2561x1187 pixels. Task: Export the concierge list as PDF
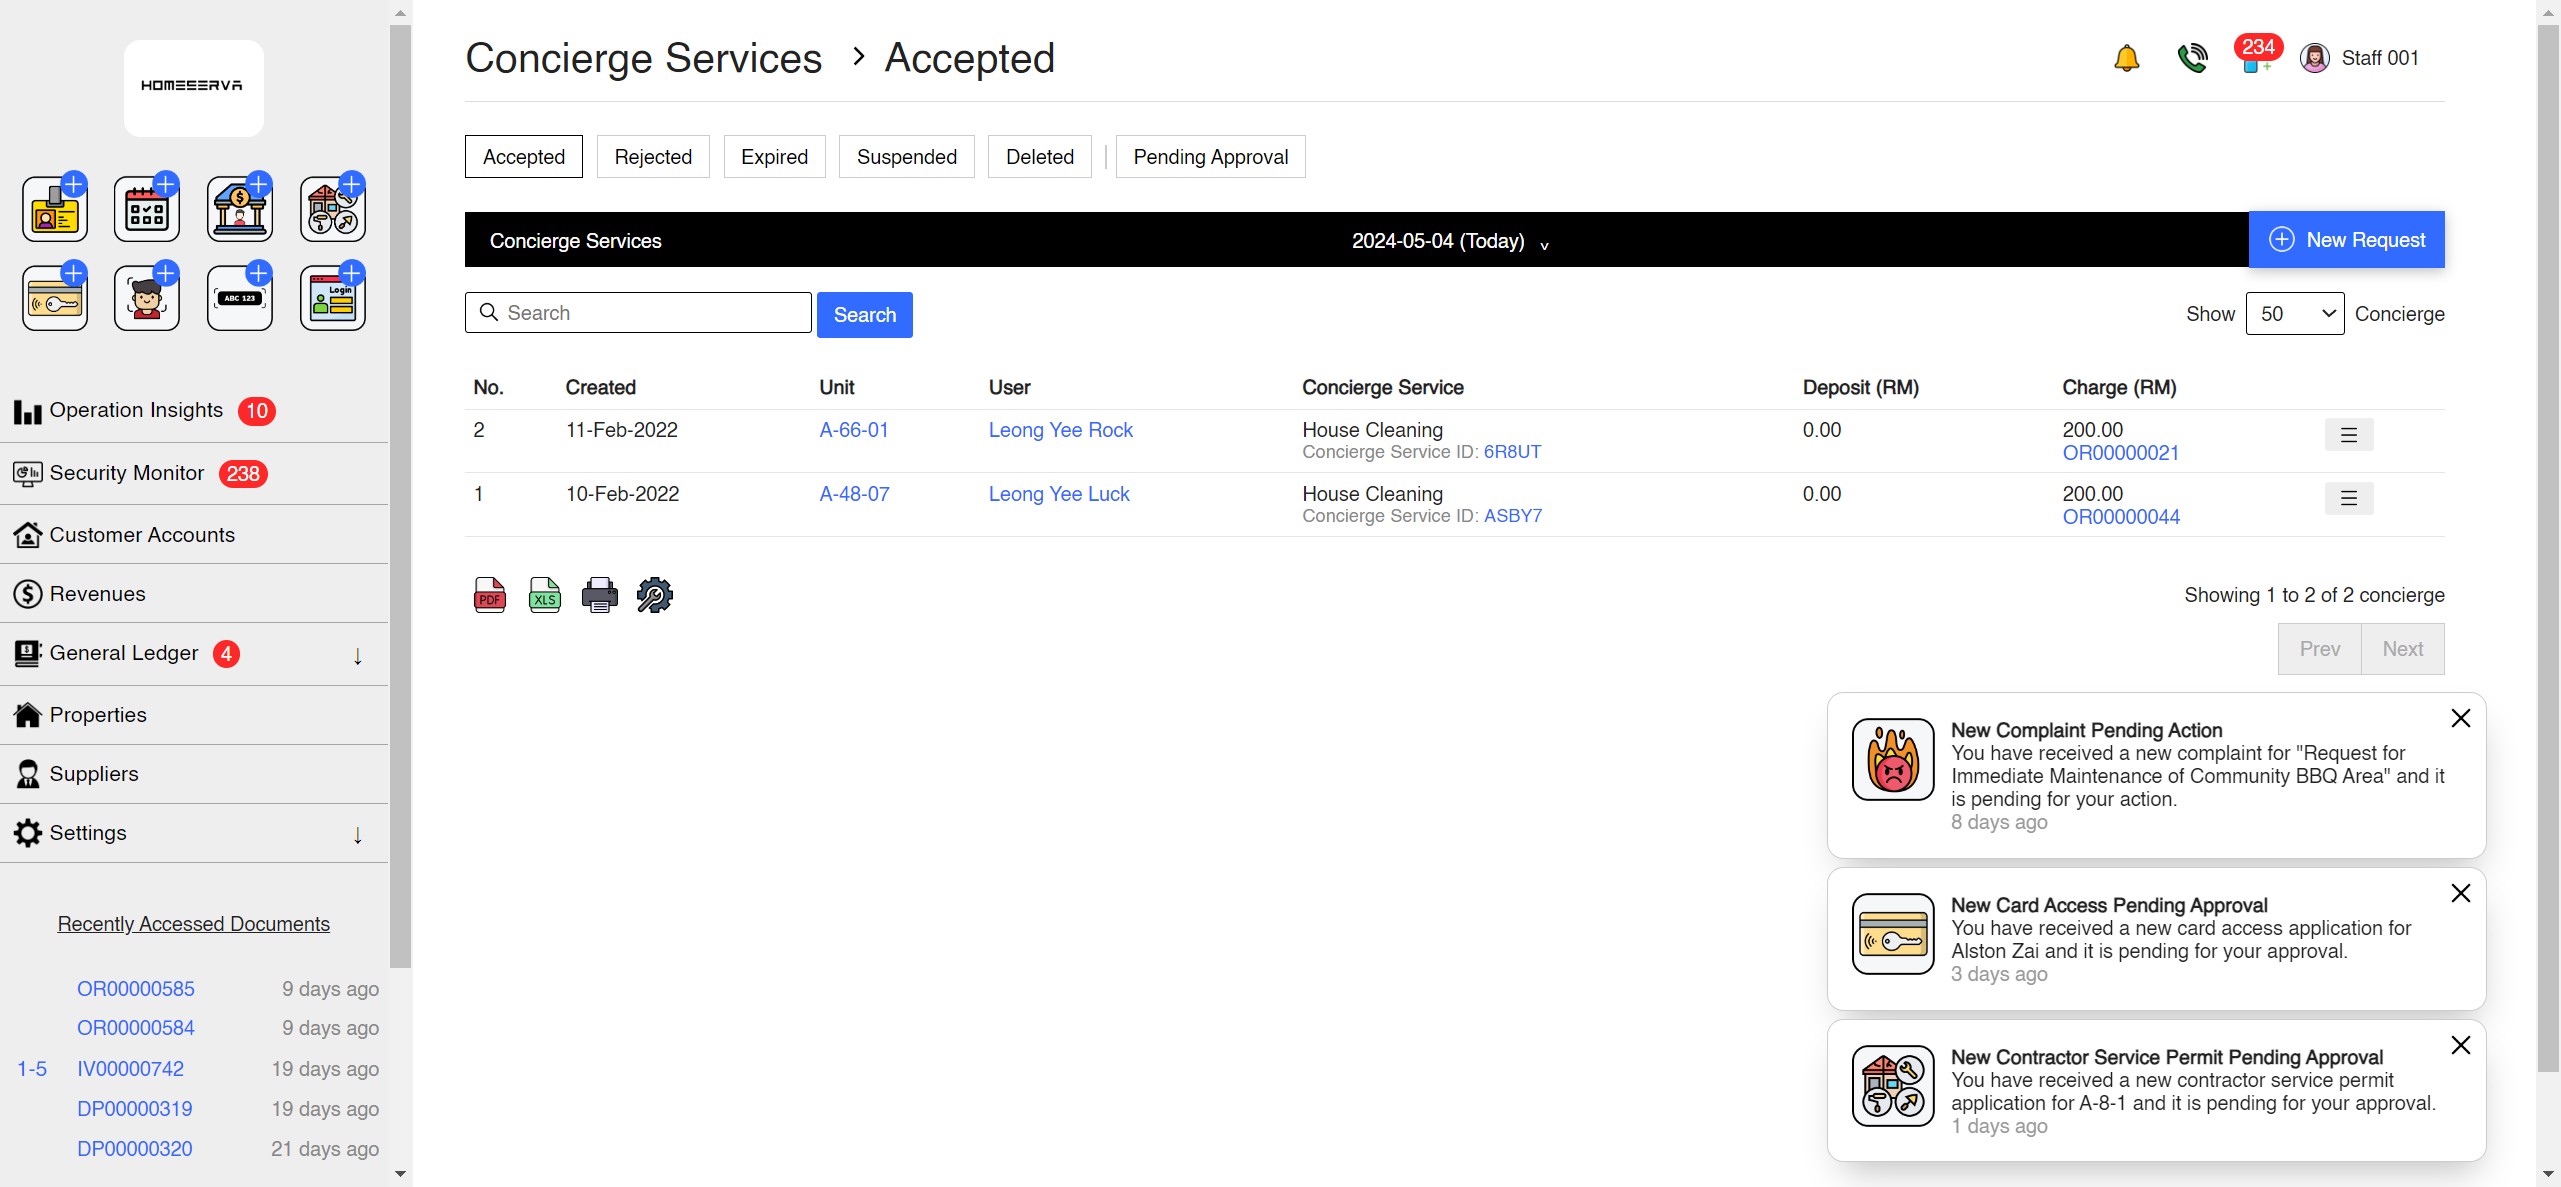(489, 594)
